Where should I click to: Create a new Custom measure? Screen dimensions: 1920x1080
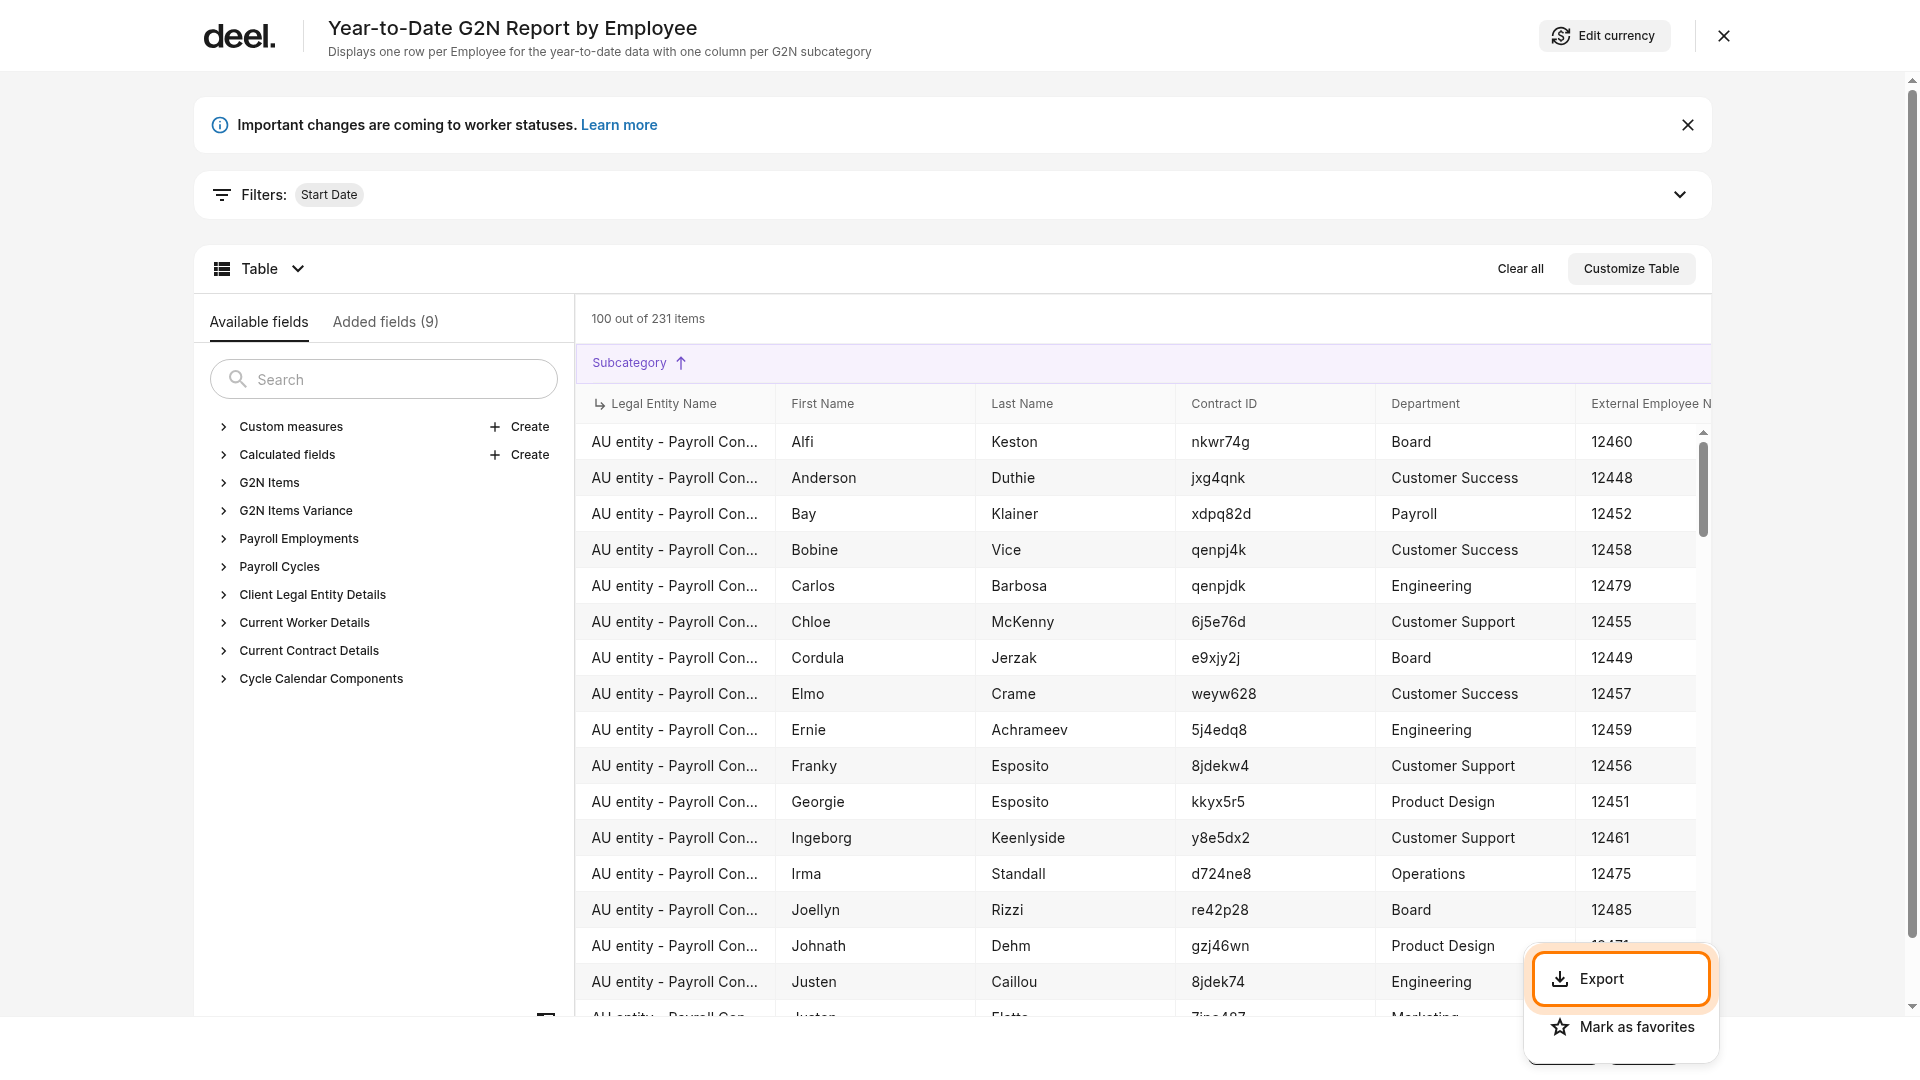tap(519, 427)
